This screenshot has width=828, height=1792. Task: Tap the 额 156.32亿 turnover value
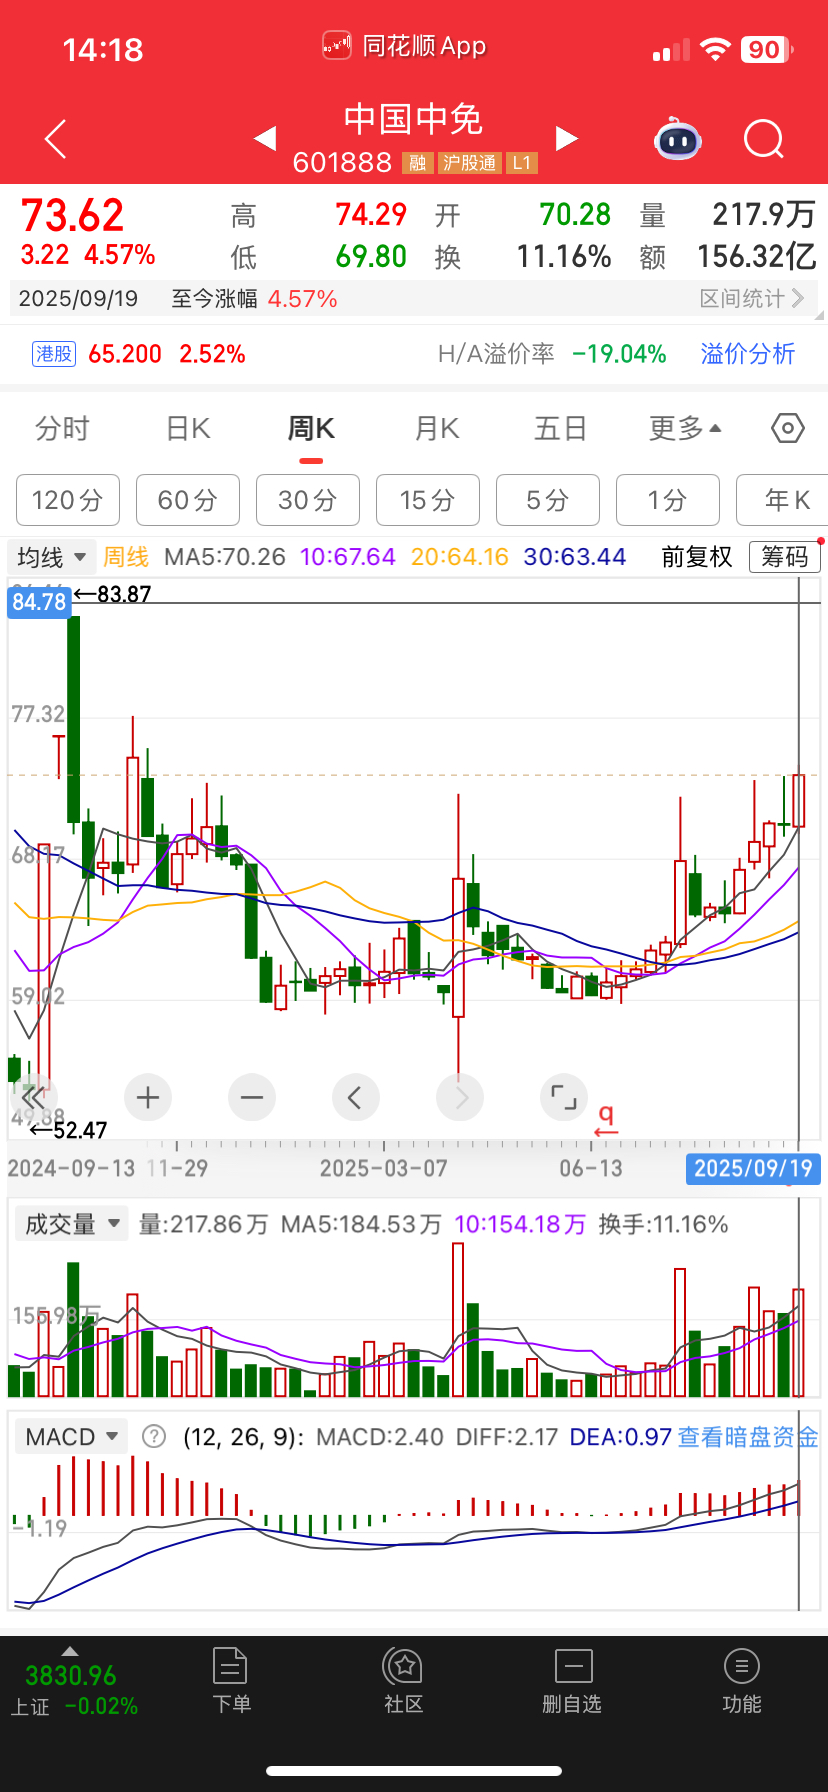728,257
